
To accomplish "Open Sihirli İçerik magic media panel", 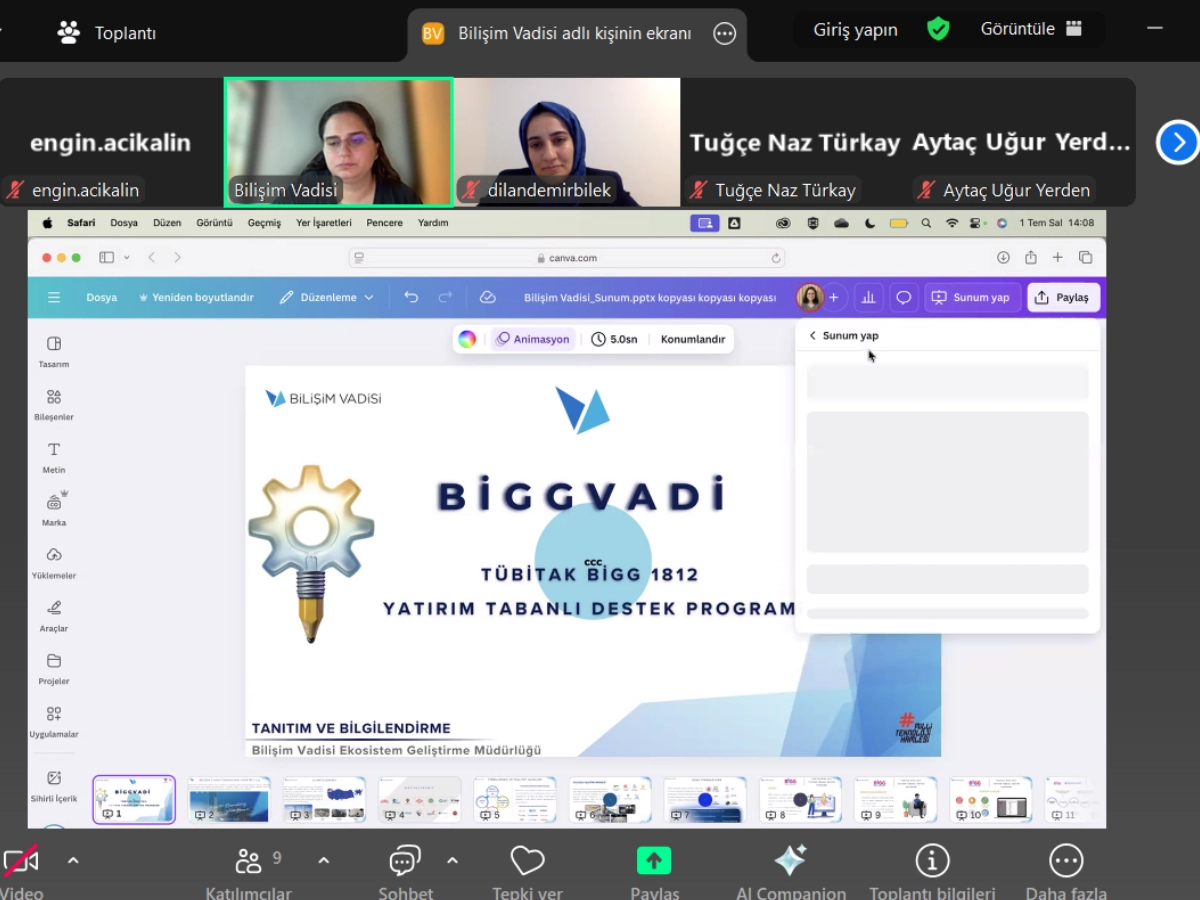I will (x=54, y=785).
